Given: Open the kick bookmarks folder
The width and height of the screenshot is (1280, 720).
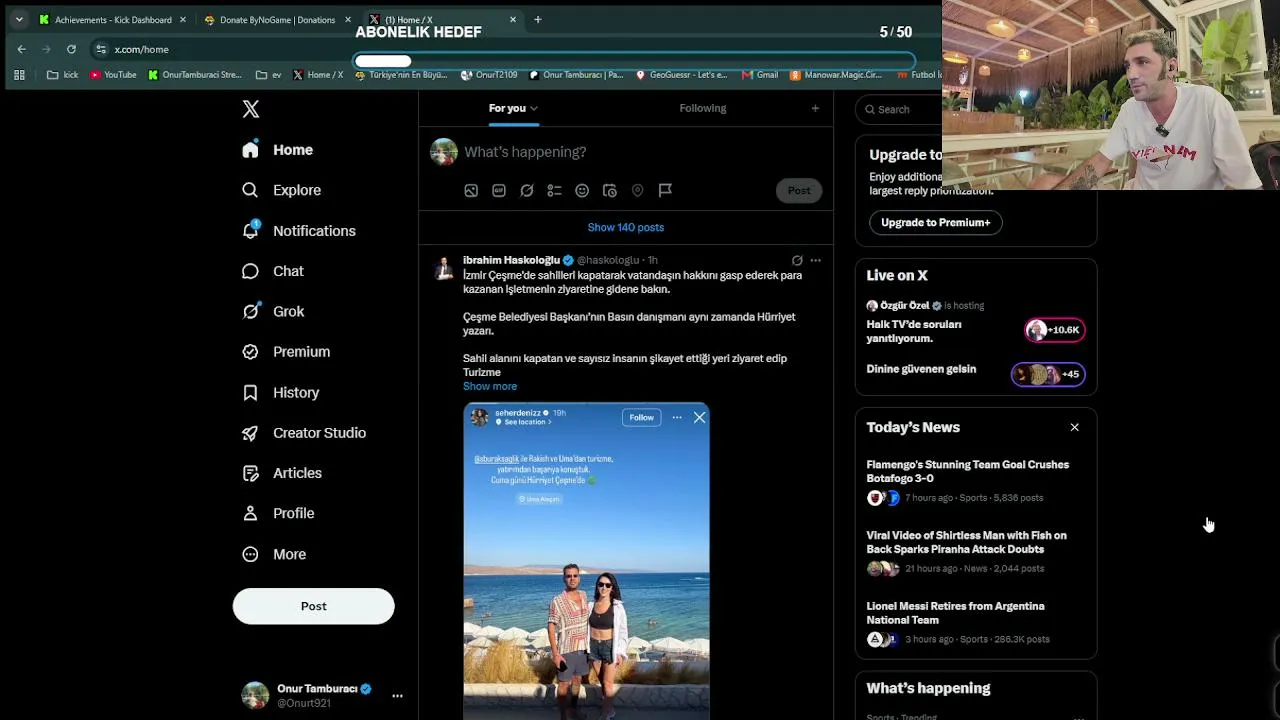Looking at the screenshot, I should [62, 75].
